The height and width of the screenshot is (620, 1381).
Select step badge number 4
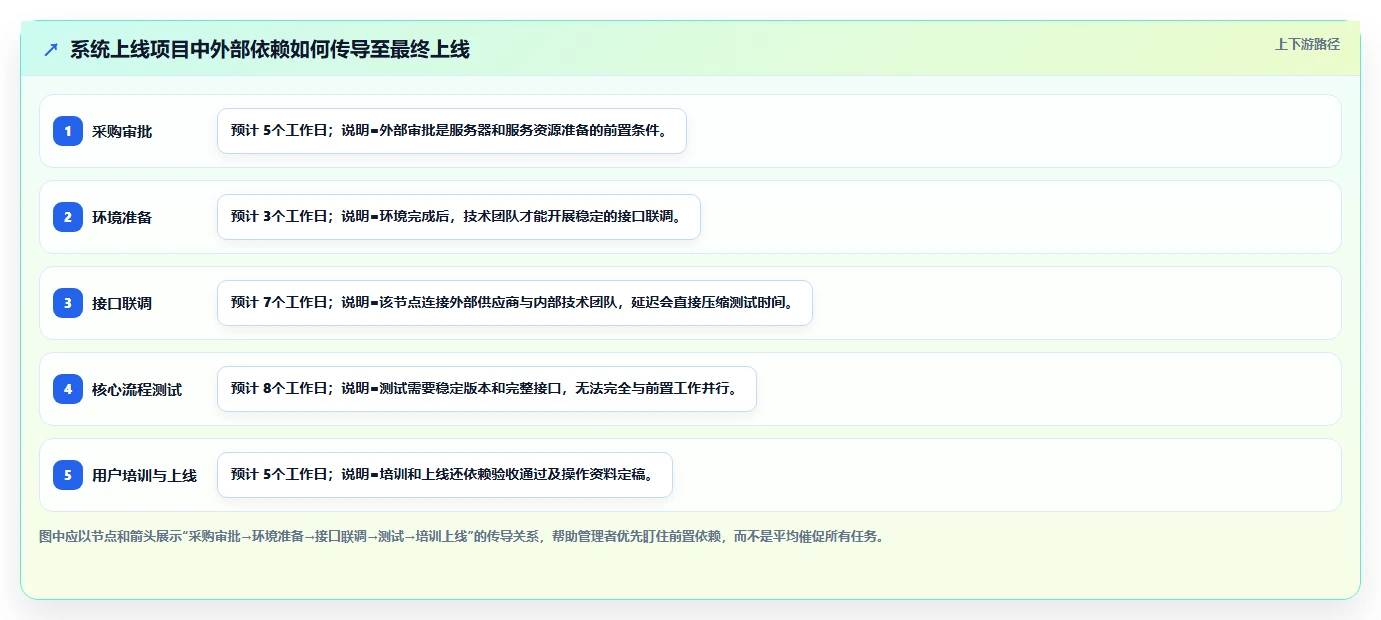68,389
